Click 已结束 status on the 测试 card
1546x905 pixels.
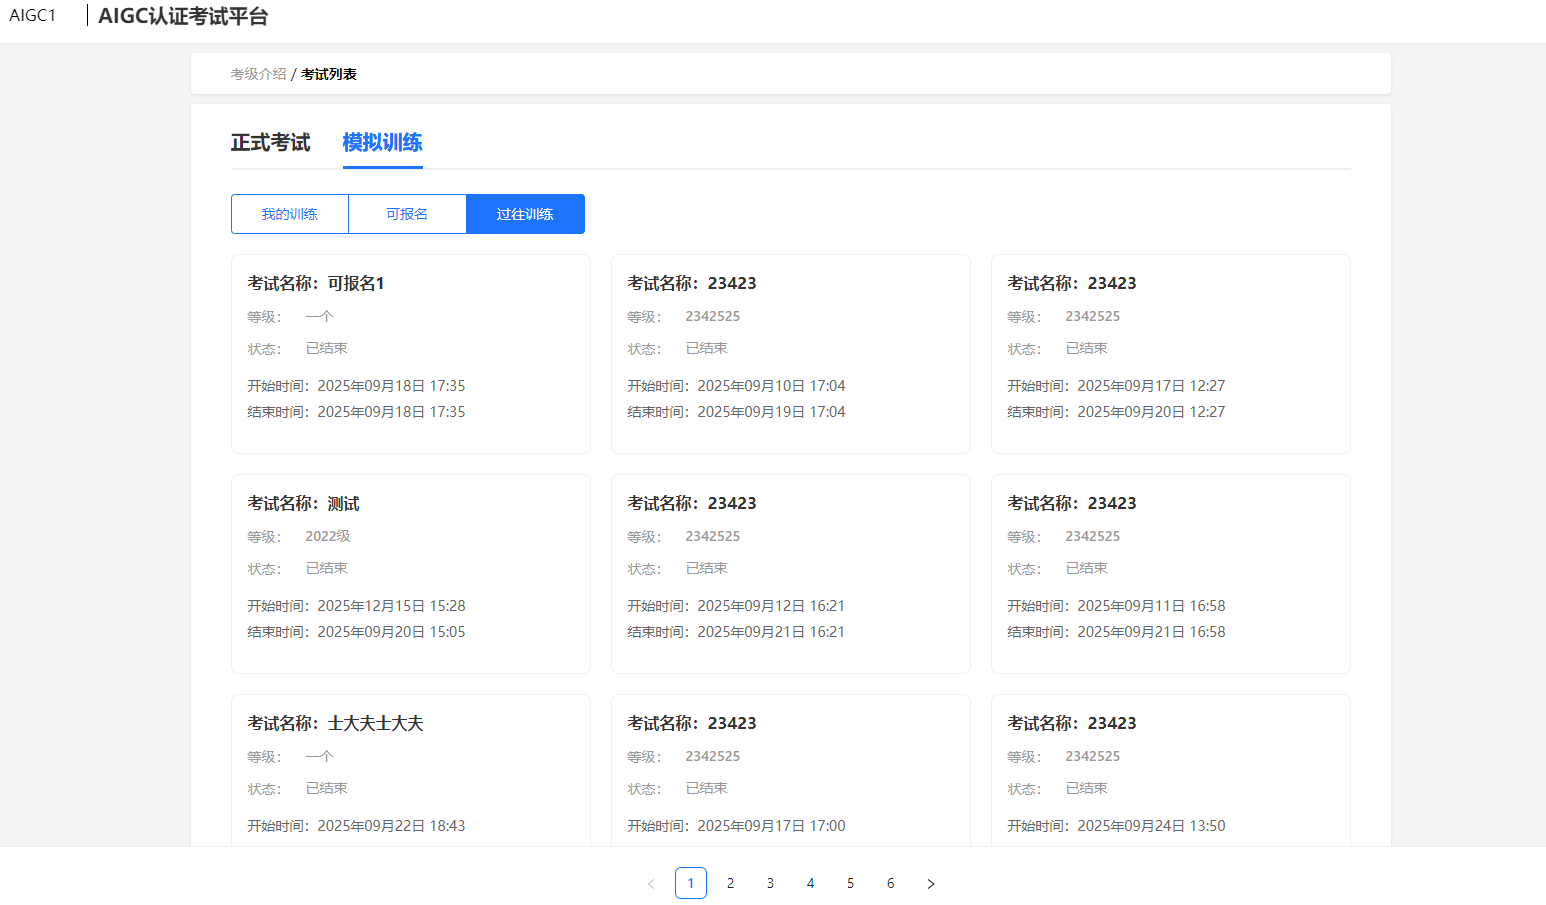click(327, 568)
